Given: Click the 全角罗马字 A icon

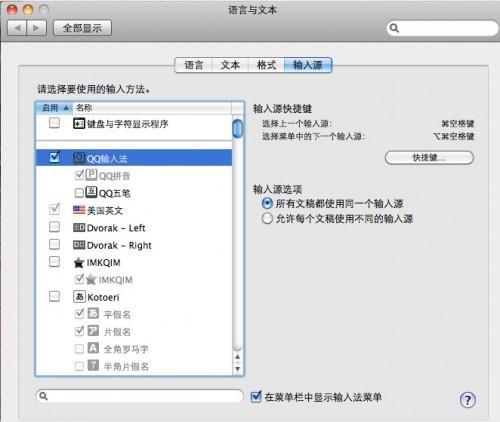Looking at the screenshot, I should click(x=93, y=348).
